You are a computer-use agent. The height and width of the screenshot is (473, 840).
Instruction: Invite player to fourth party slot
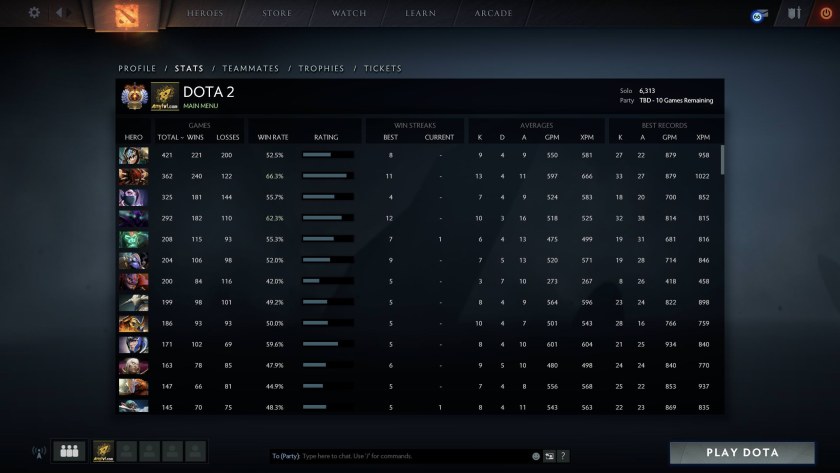coord(172,451)
